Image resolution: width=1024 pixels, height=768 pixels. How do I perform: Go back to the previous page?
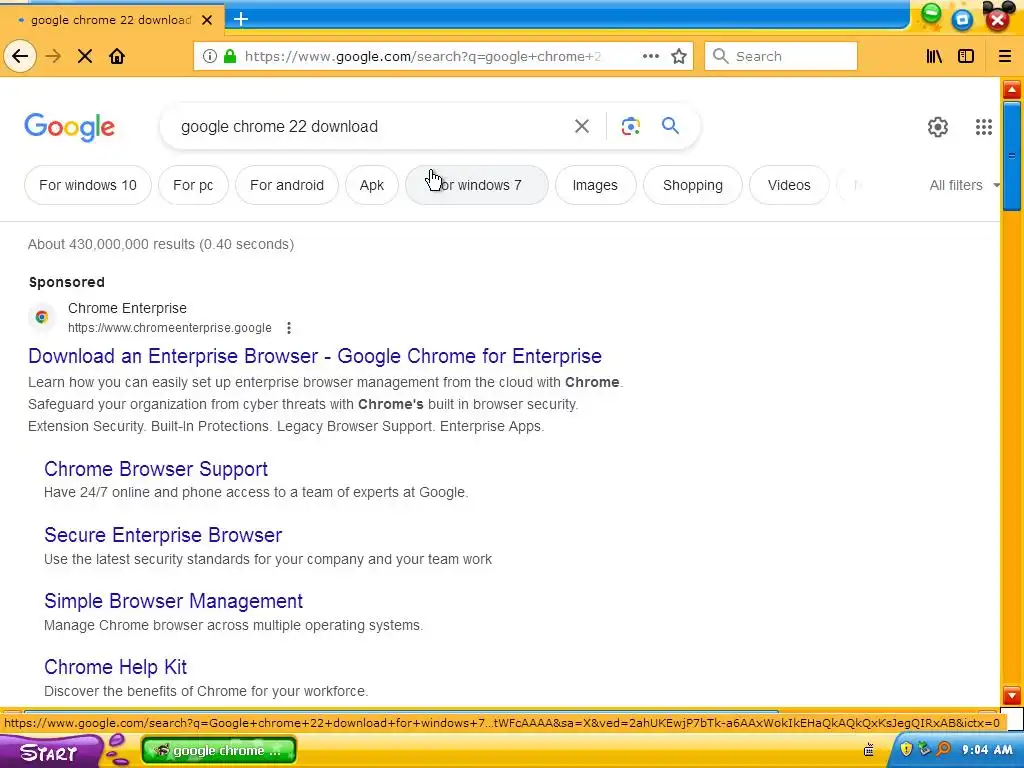(x=20, y=56)
